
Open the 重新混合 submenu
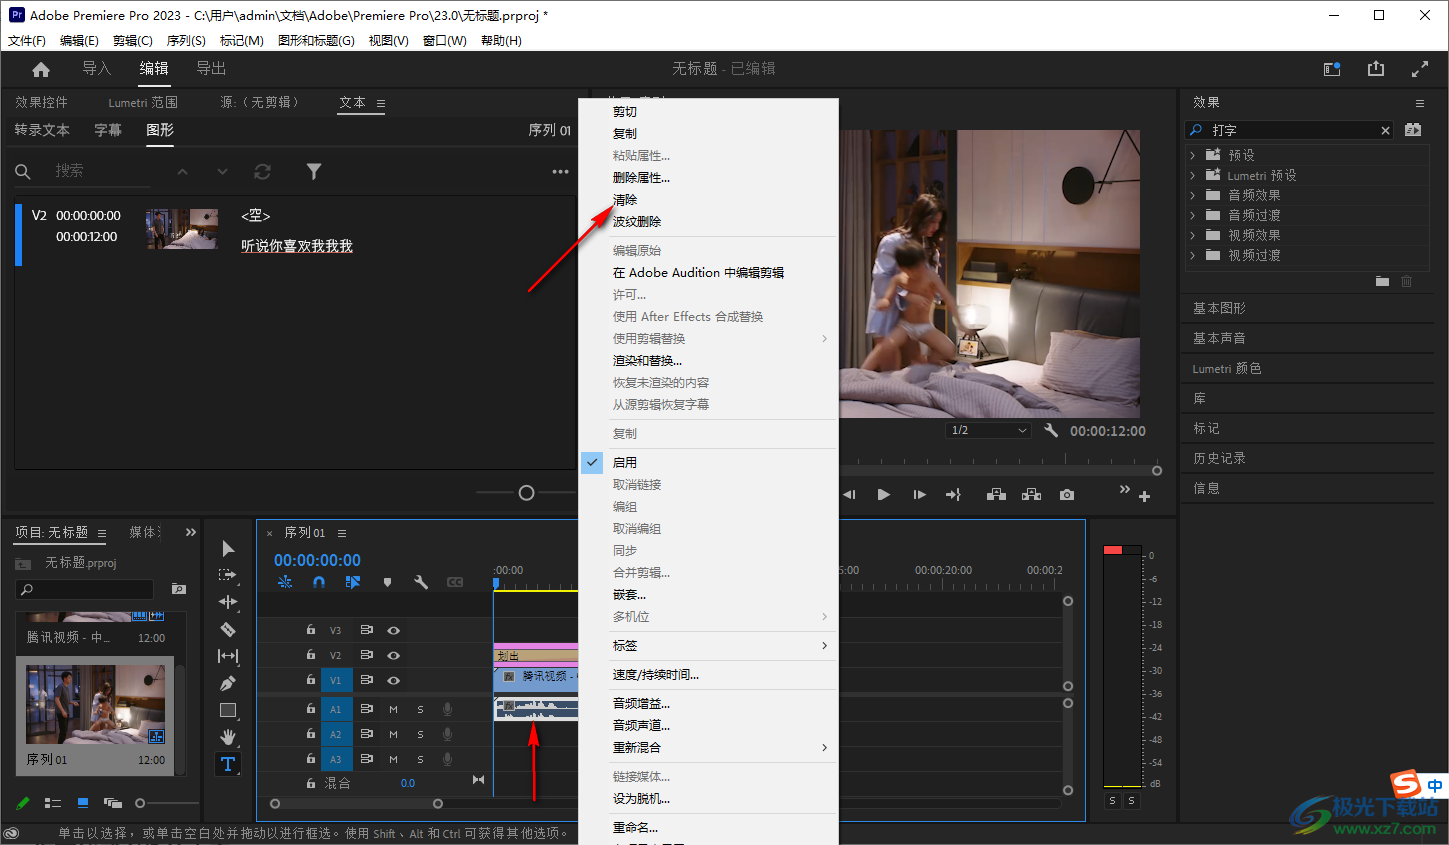[708, 747]
